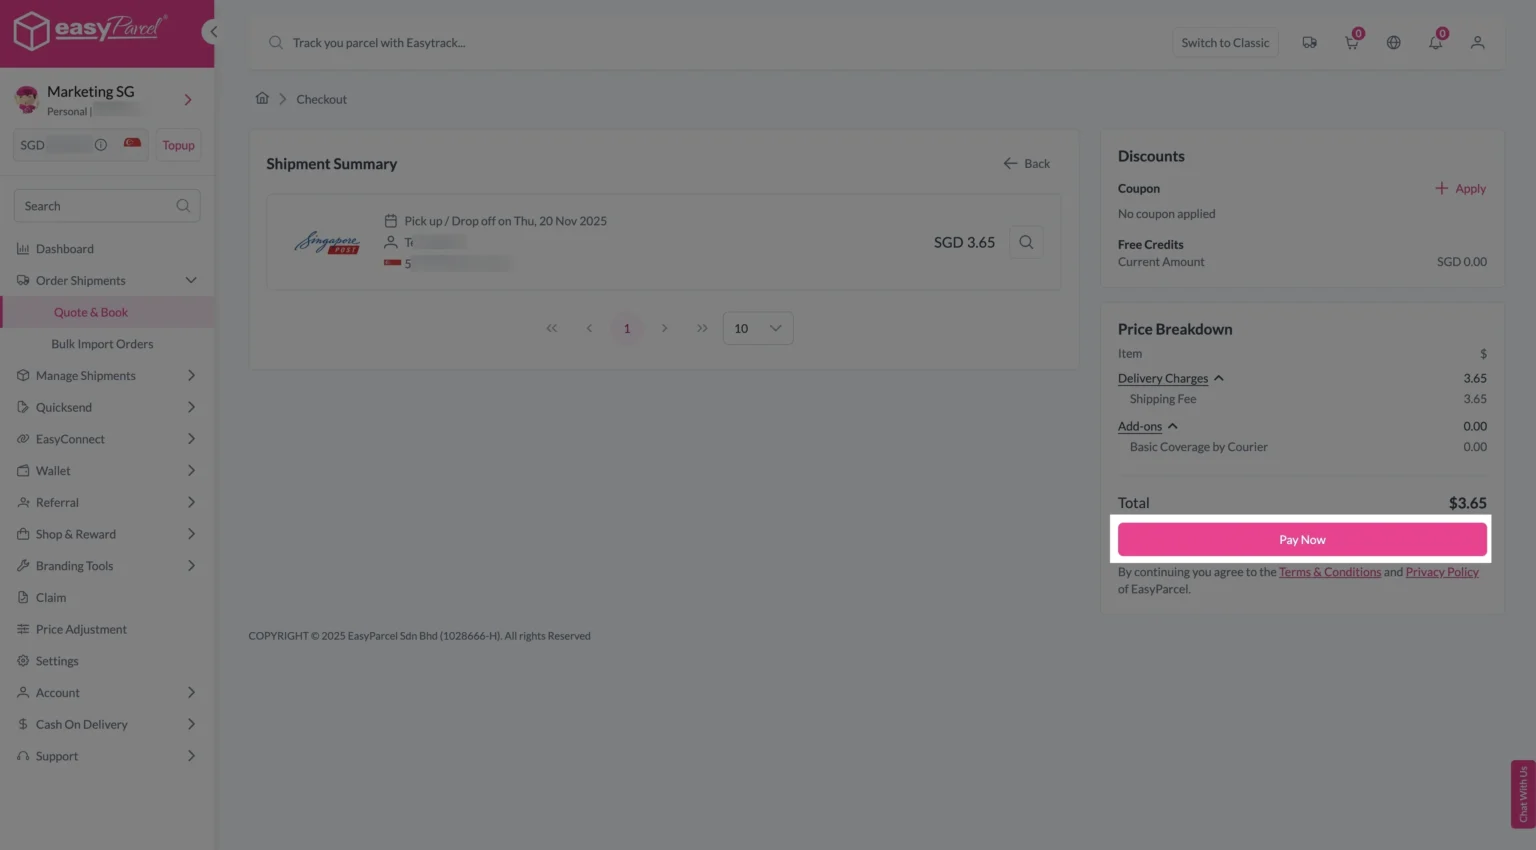Open the rows per page dropdown

pyautogui.click(x=757, y=329)
